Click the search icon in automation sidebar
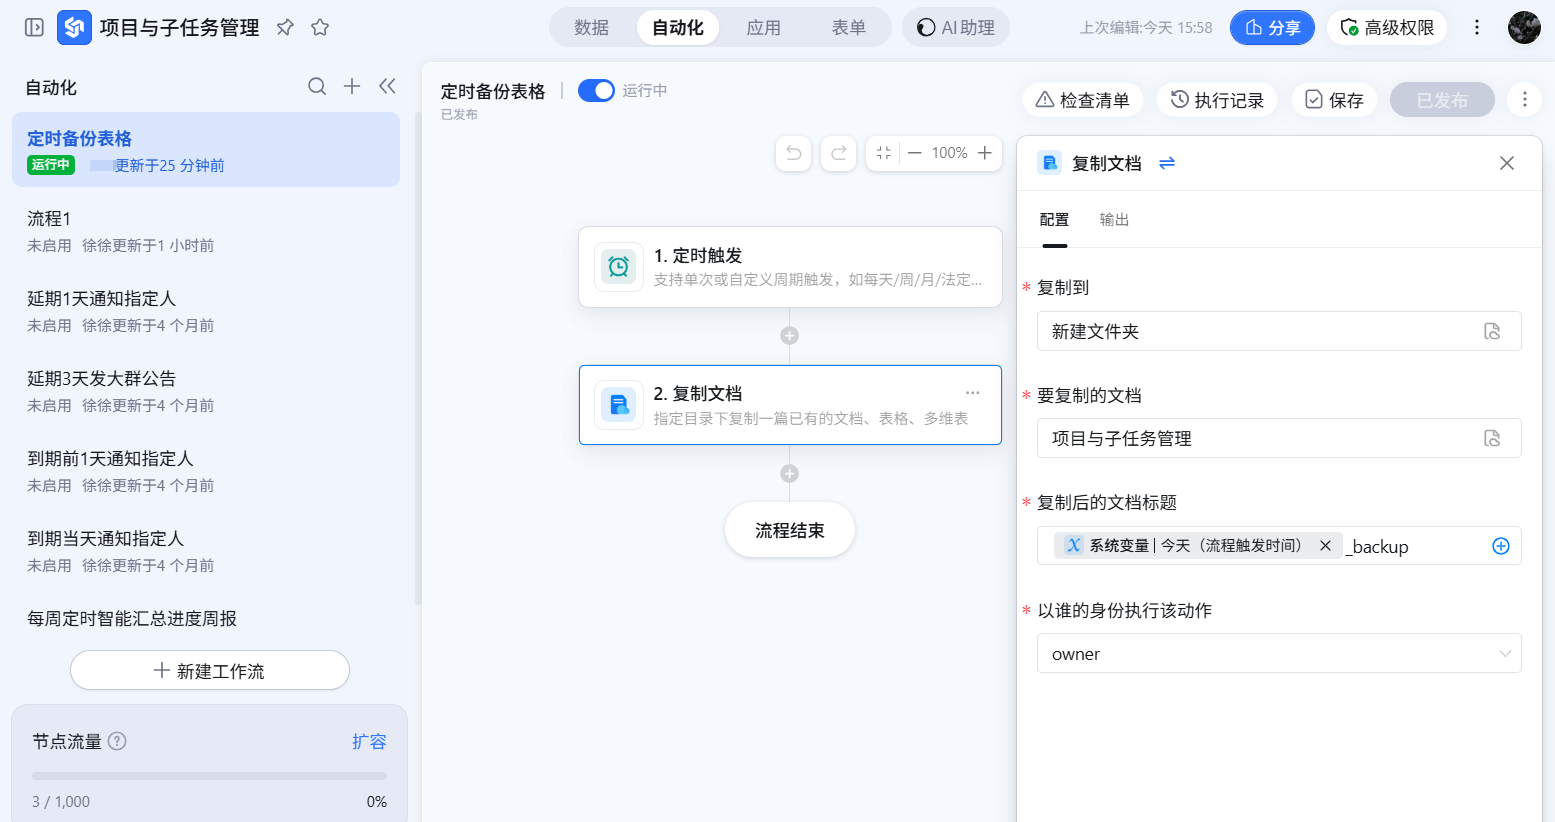Viewport: 1555px width, 822px height. pyautogui.click(x=317, y=87)
